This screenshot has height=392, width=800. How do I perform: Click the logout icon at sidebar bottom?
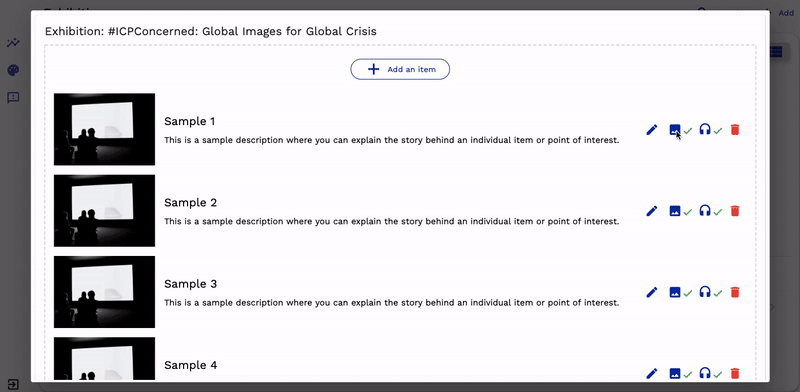click(13, 384)
